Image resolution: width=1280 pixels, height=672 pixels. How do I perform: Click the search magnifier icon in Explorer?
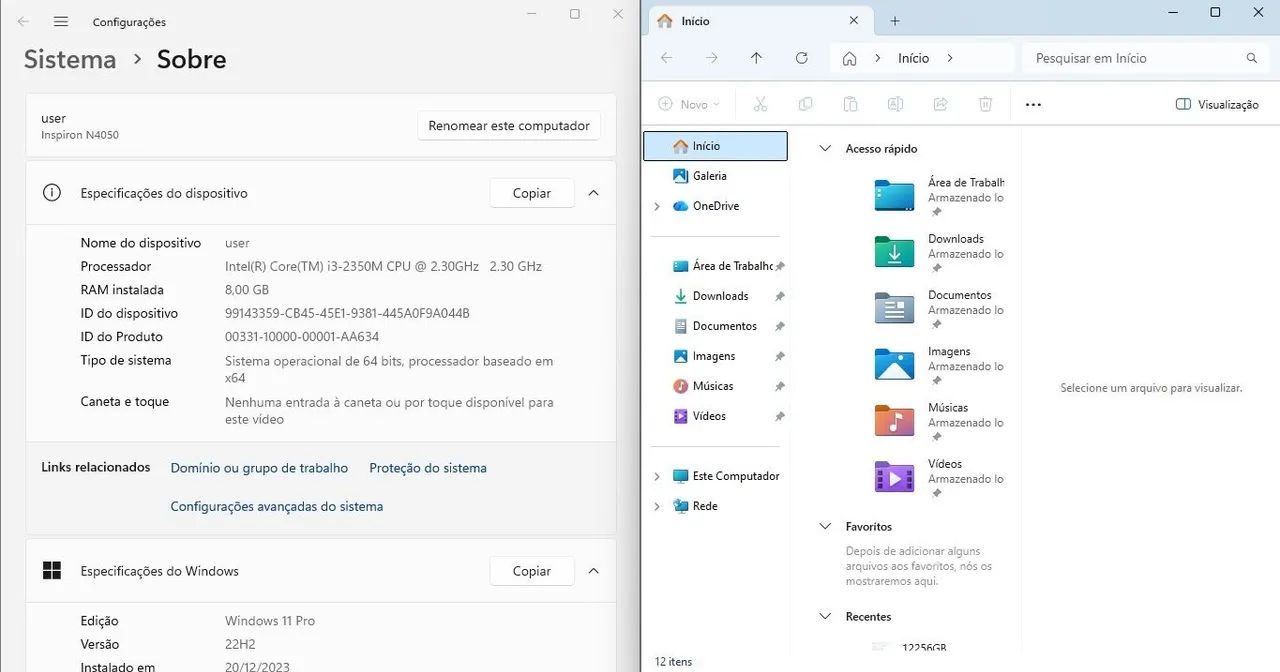1251,58
